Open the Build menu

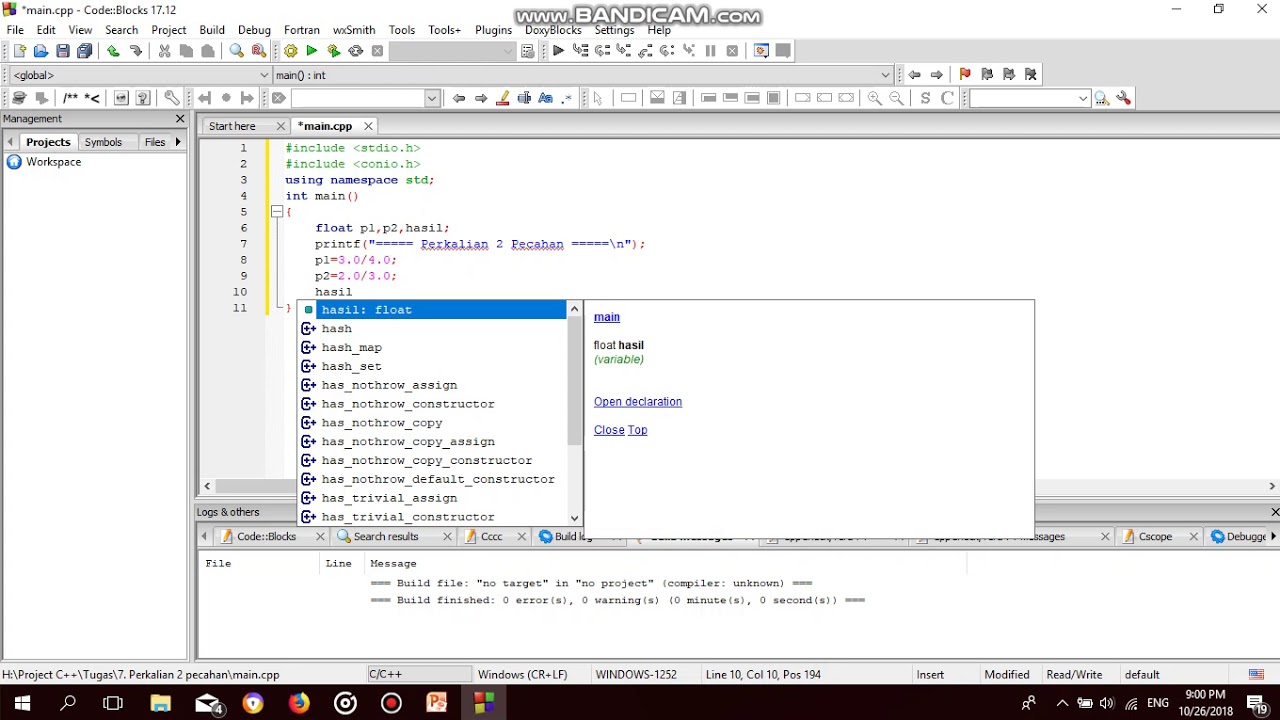click(x=212, y=30)
